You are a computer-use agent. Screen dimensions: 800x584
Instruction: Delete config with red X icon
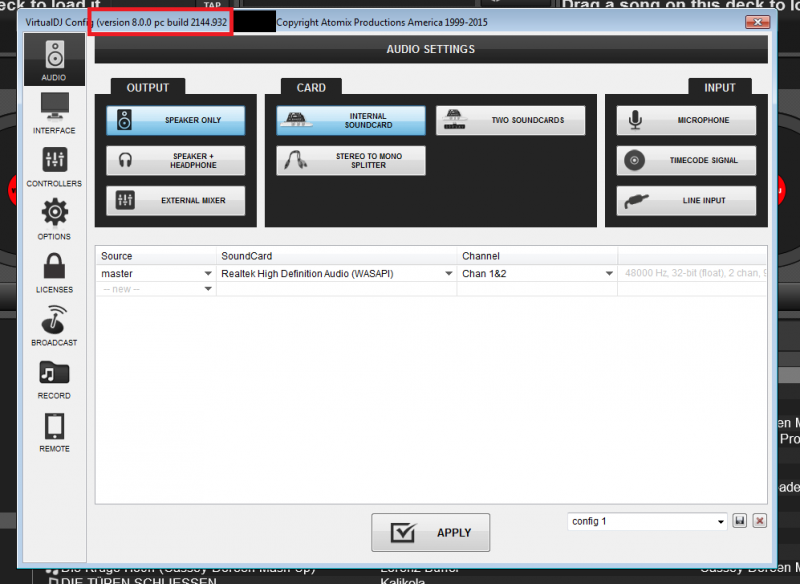click(760, 521)
